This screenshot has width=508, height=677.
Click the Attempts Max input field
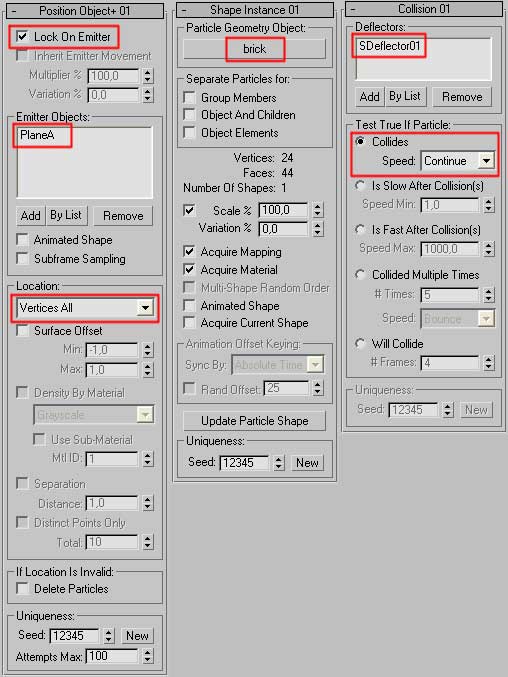[x=112, y=656]
